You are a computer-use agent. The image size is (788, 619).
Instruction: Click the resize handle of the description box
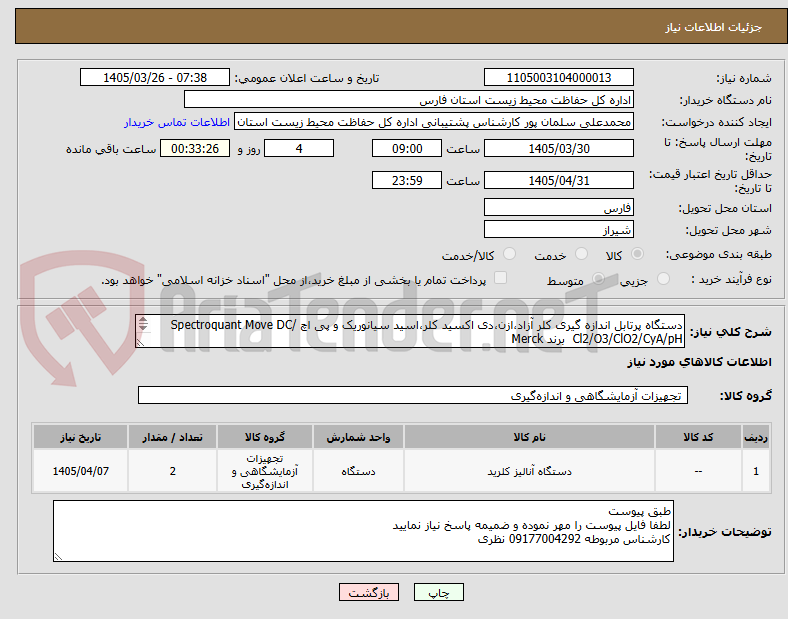(141, 342)
